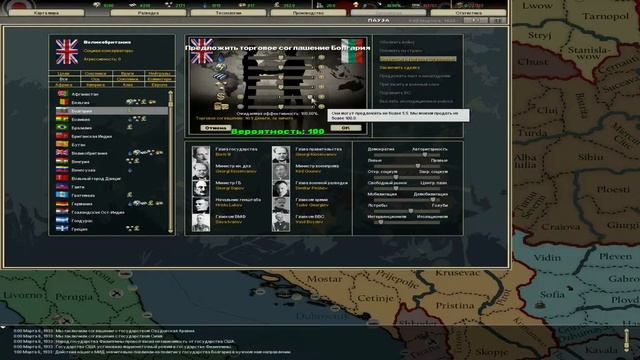640x360 pixels.
Task: Select Afghanistan flag in country list
Action: coord(62,94)
